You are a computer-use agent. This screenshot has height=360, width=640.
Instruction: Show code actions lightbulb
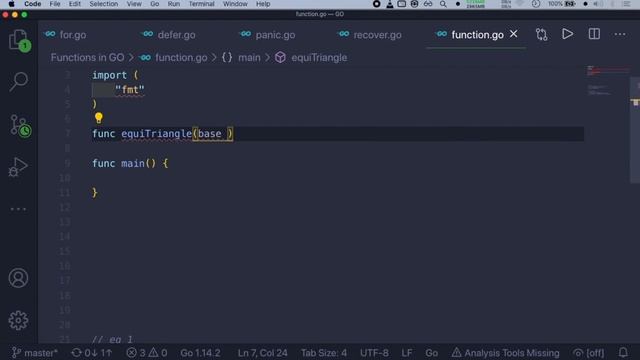[x=99, y=118]
